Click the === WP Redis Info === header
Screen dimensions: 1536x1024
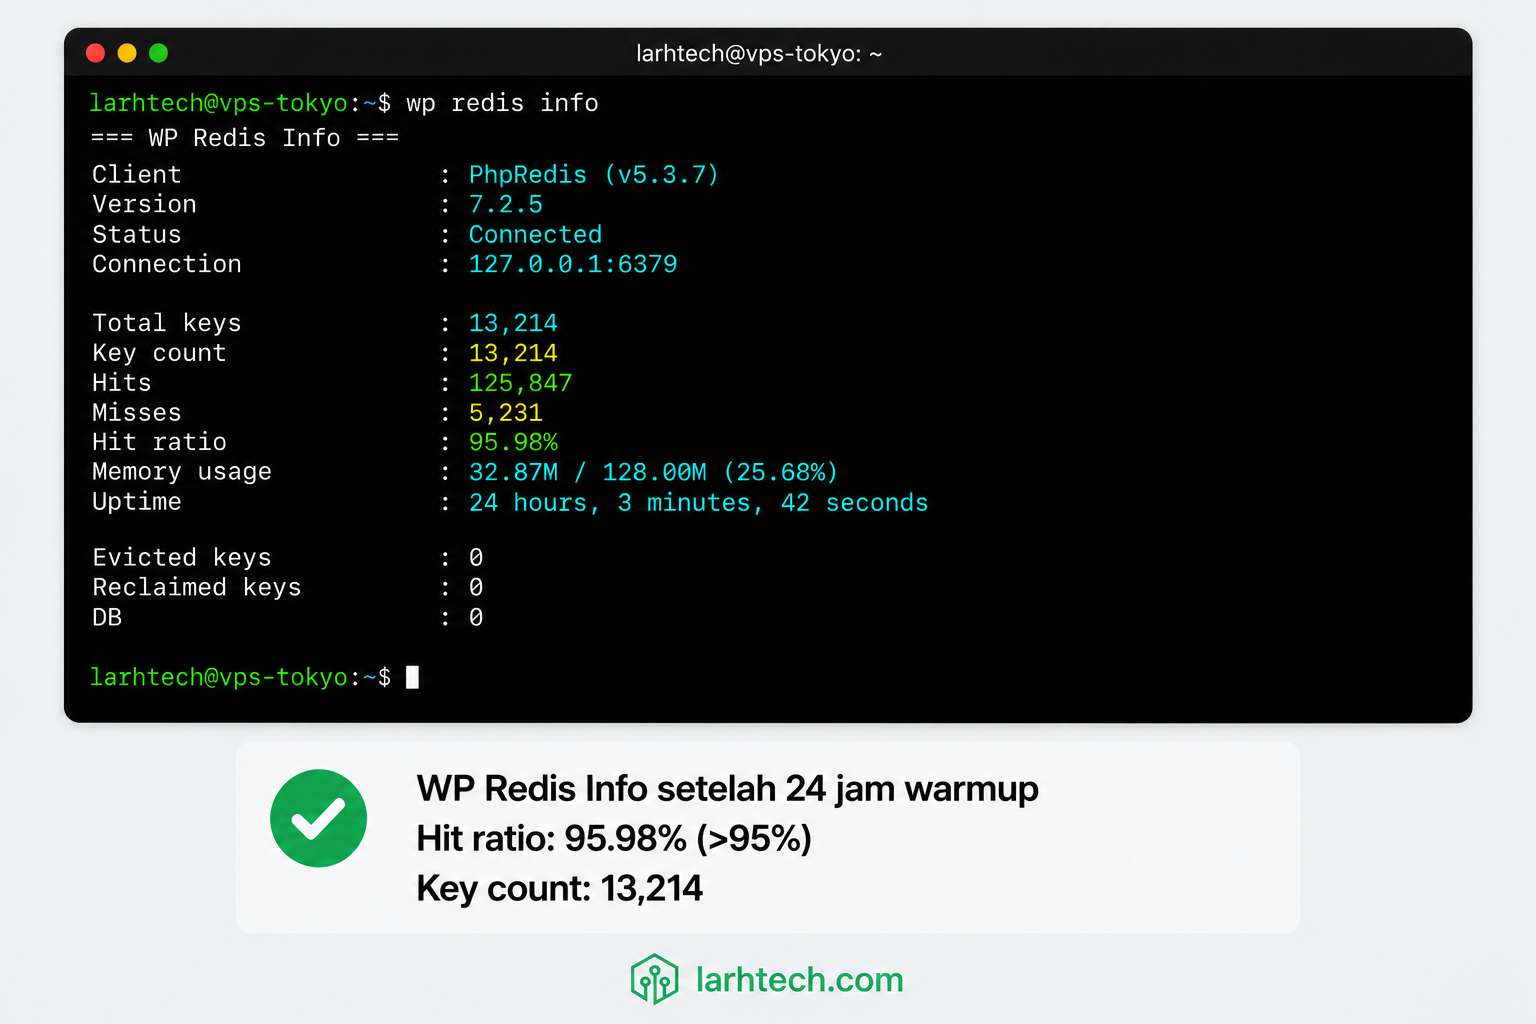pos(245,138)
